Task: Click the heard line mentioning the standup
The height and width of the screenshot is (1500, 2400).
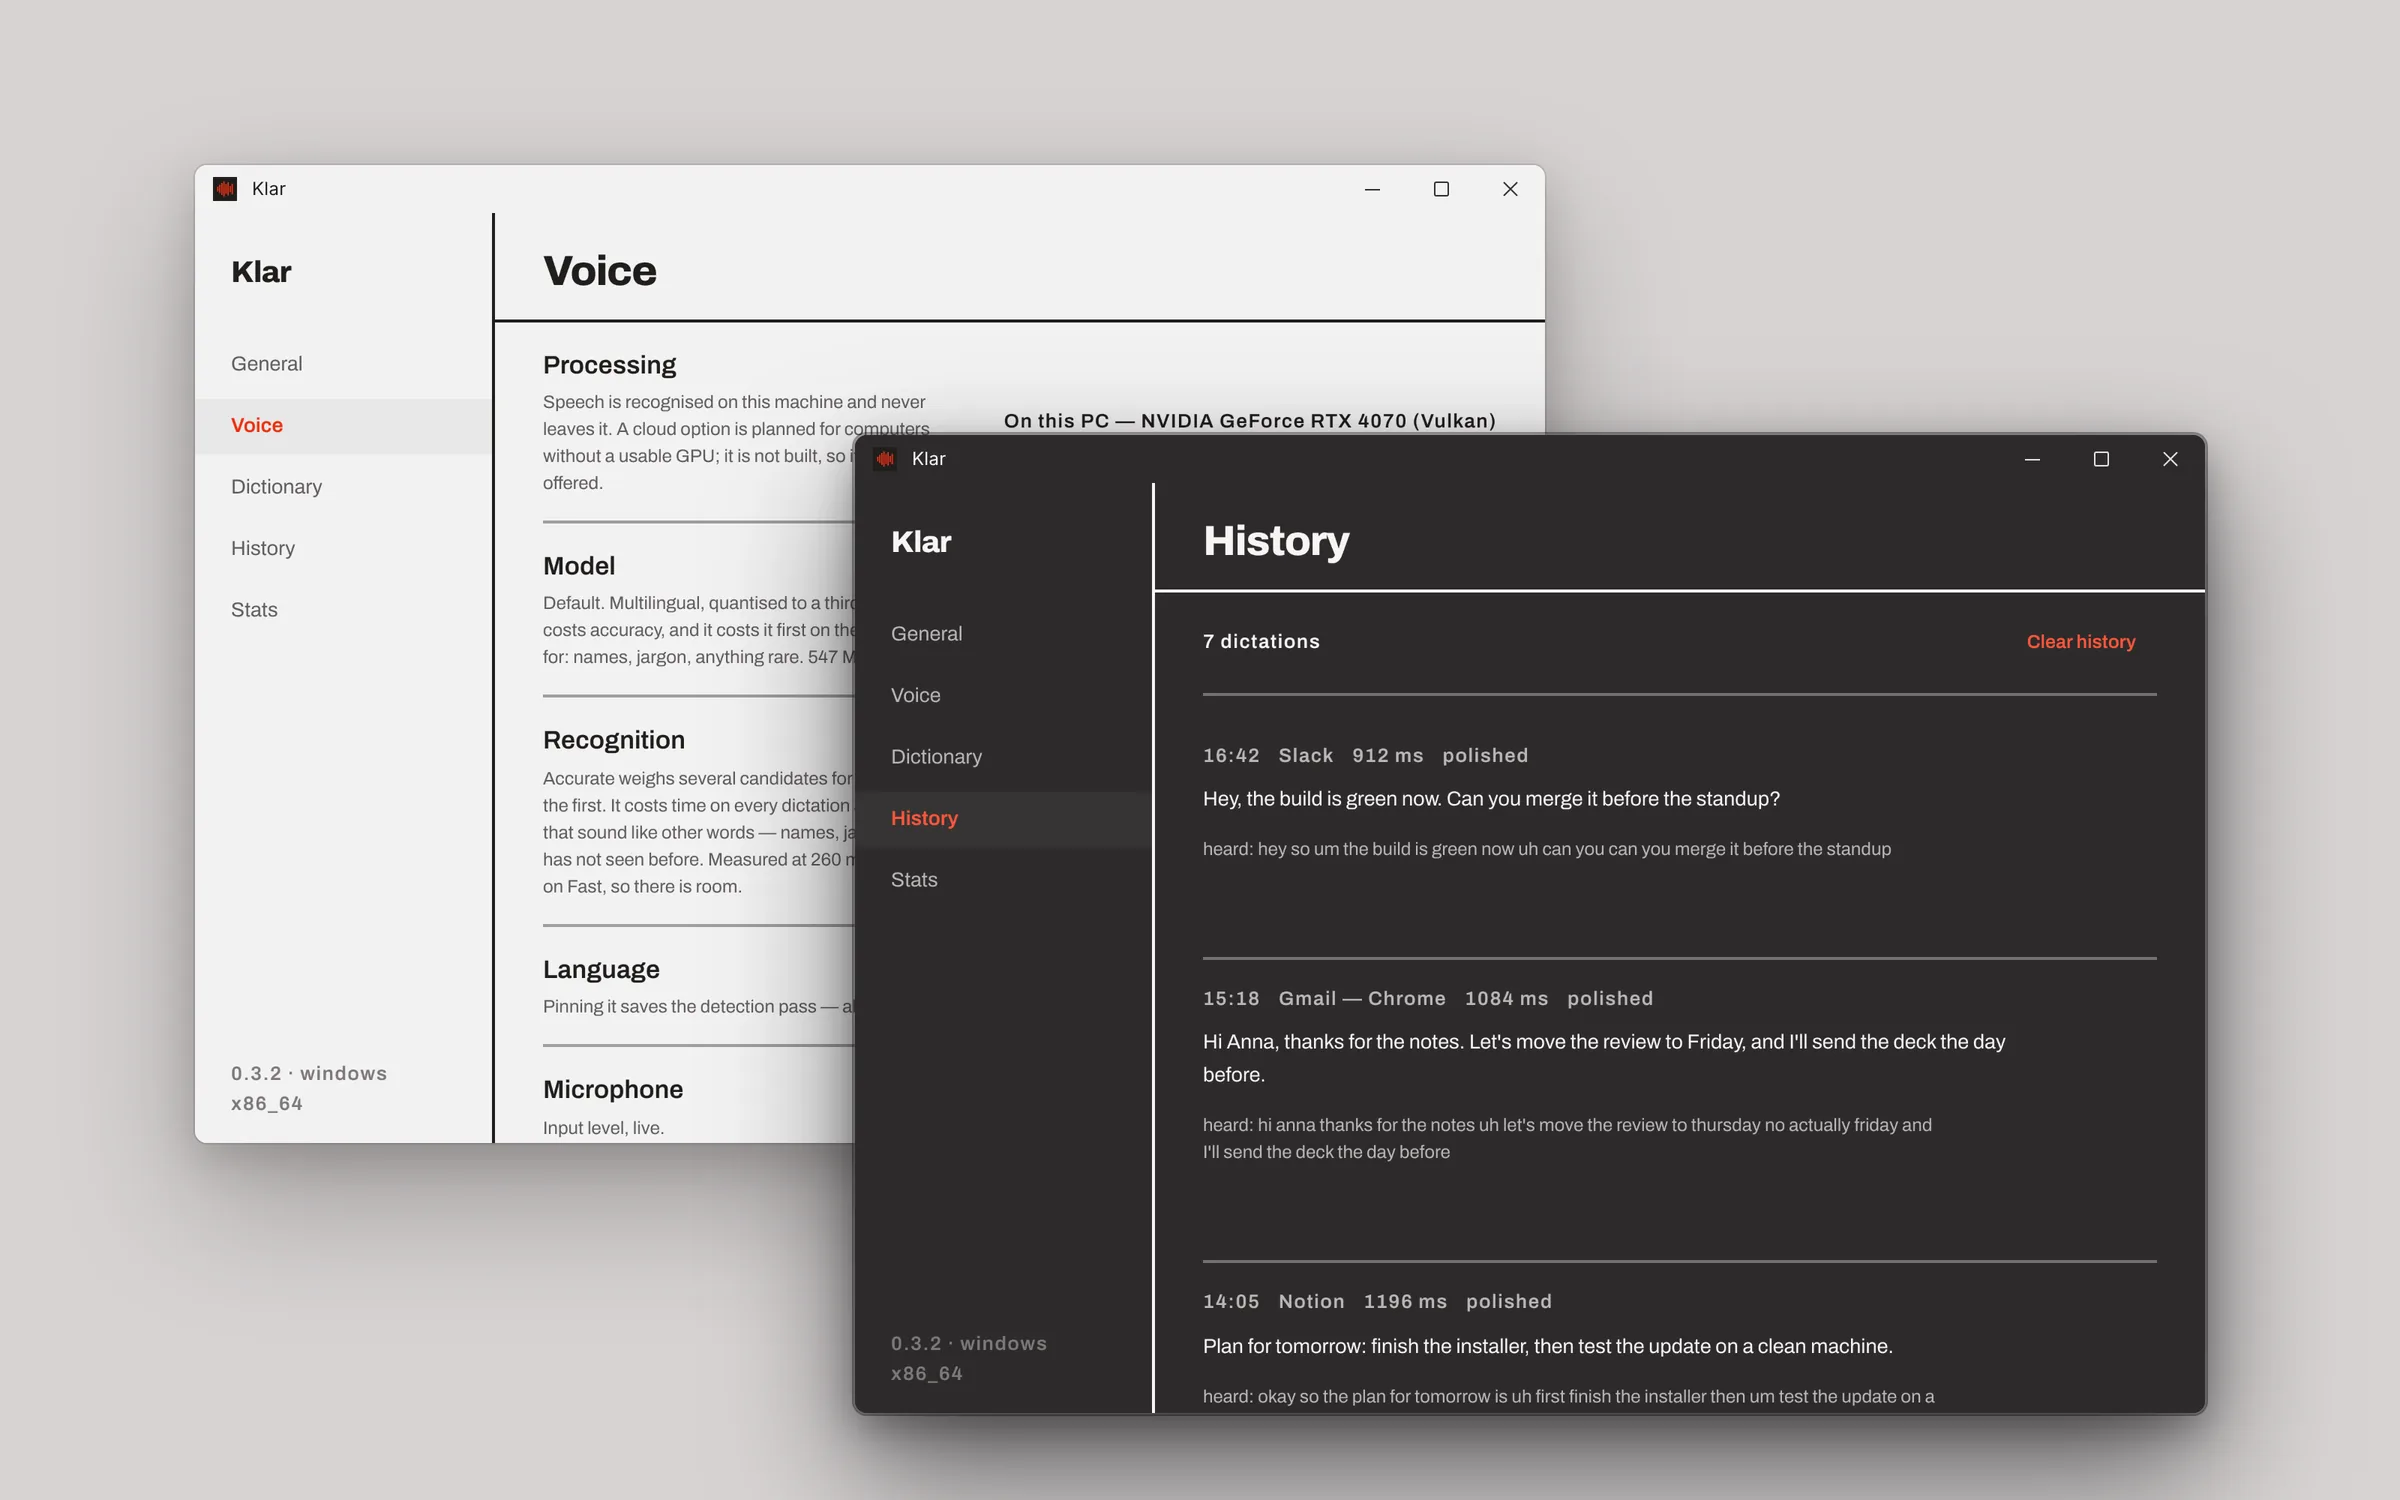Action: click(1546, 849)
